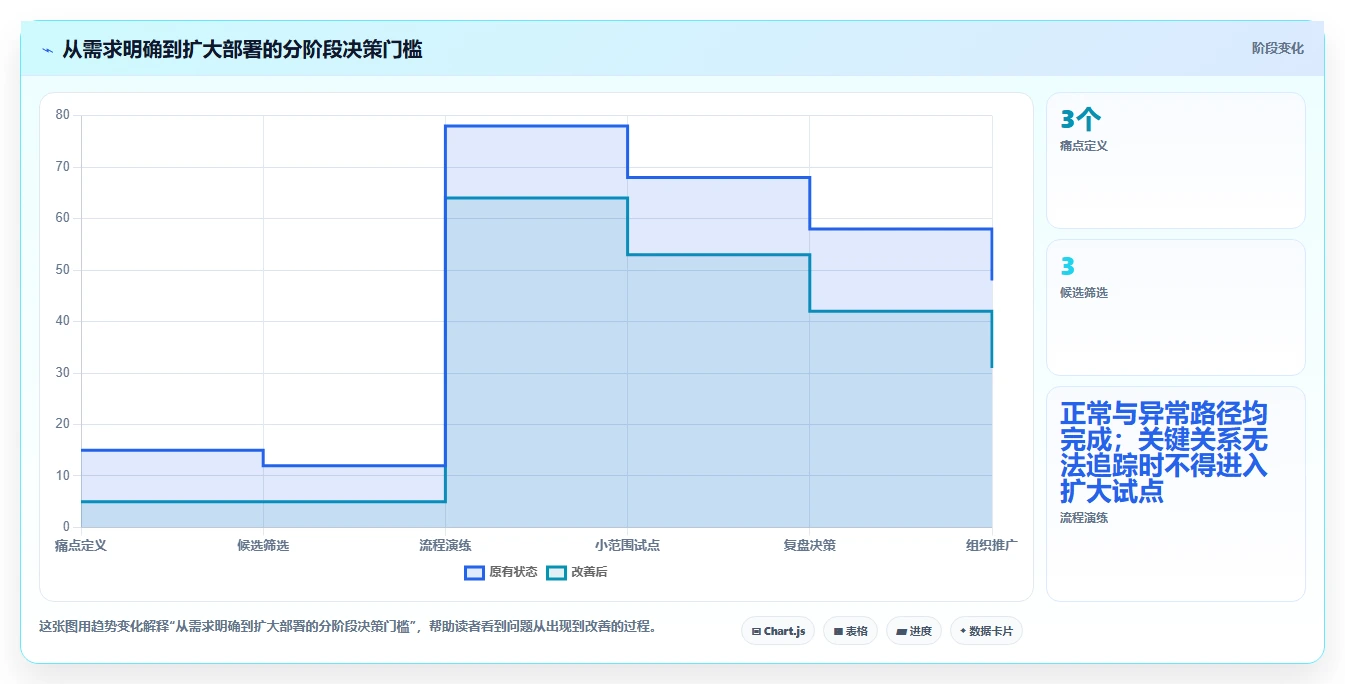
Task: Toggle the 改善后 legend entry
Action: [x=576, y=572]
